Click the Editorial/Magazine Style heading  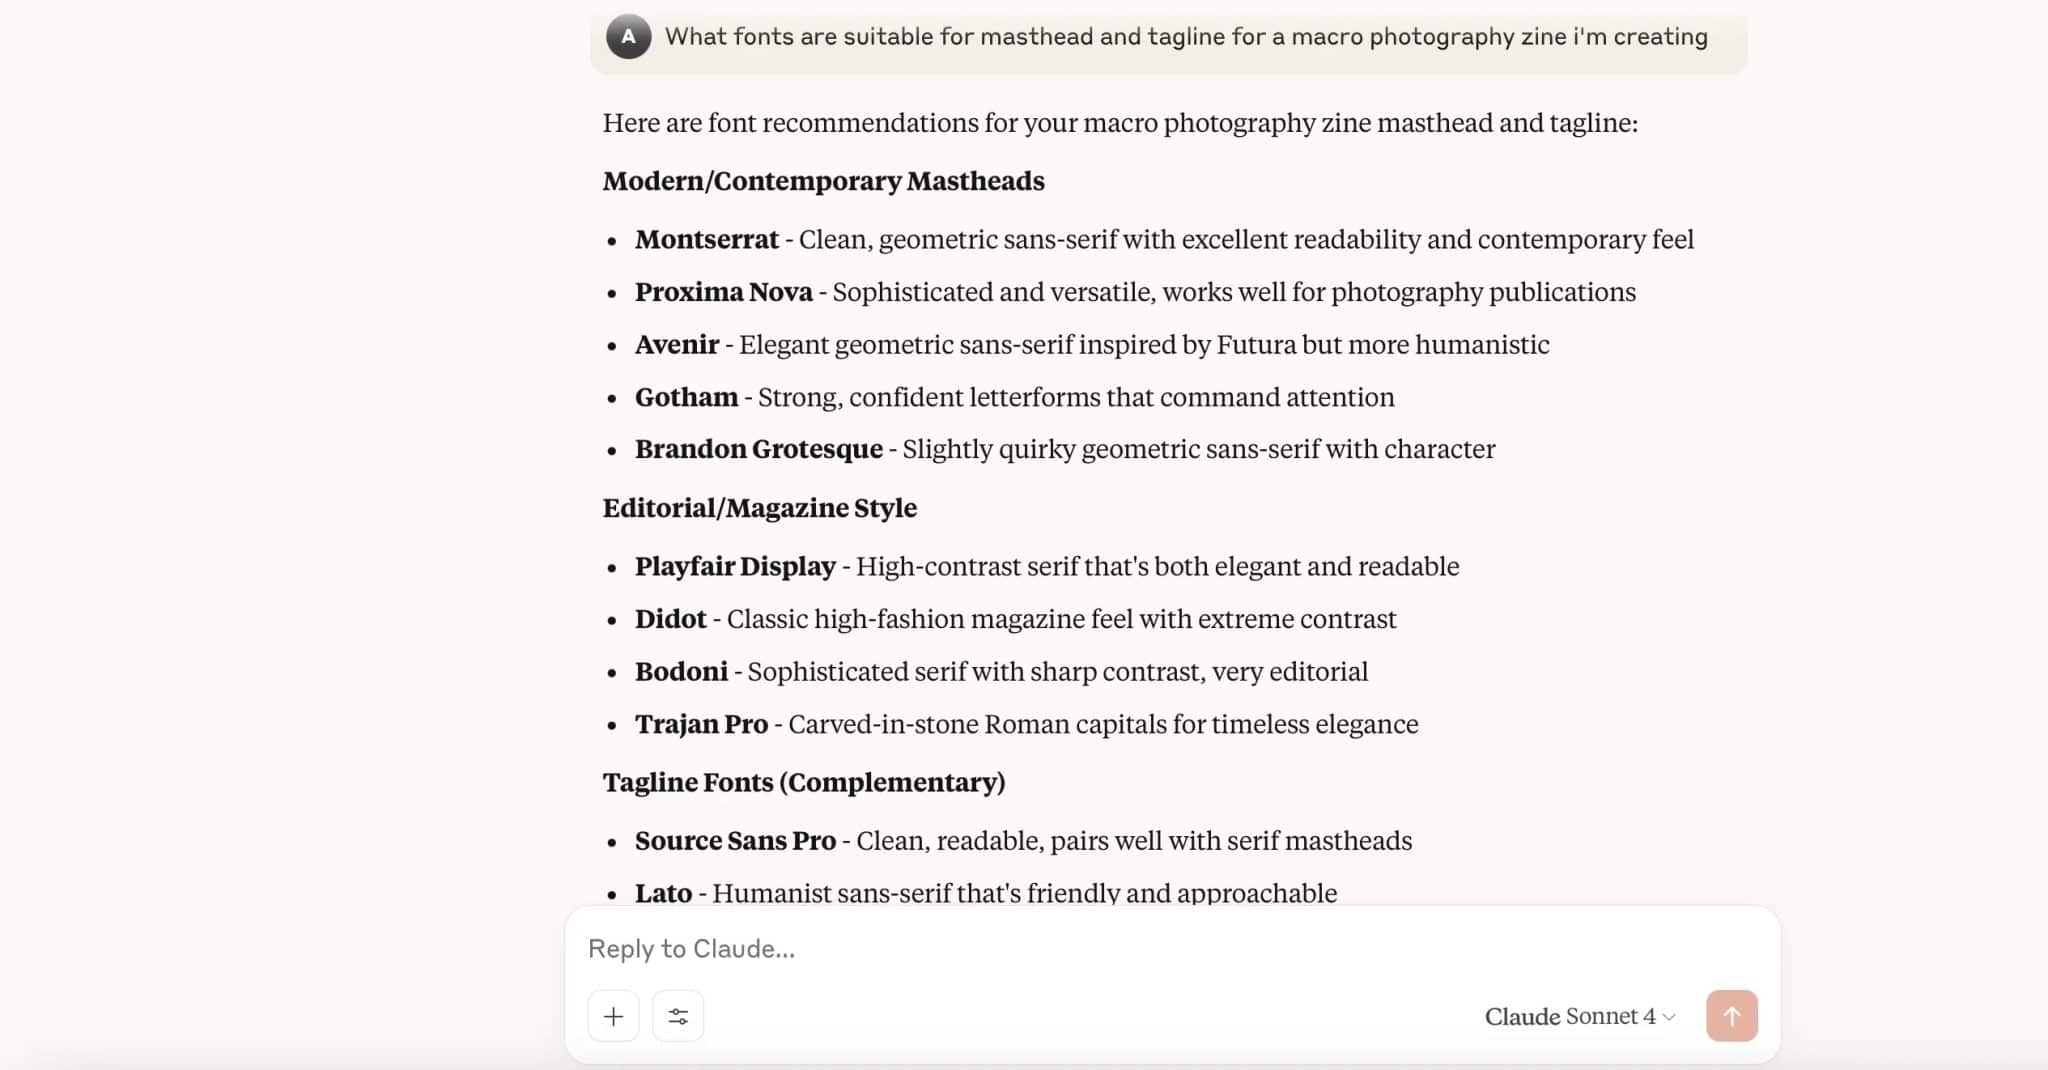(x=759, y=507)
